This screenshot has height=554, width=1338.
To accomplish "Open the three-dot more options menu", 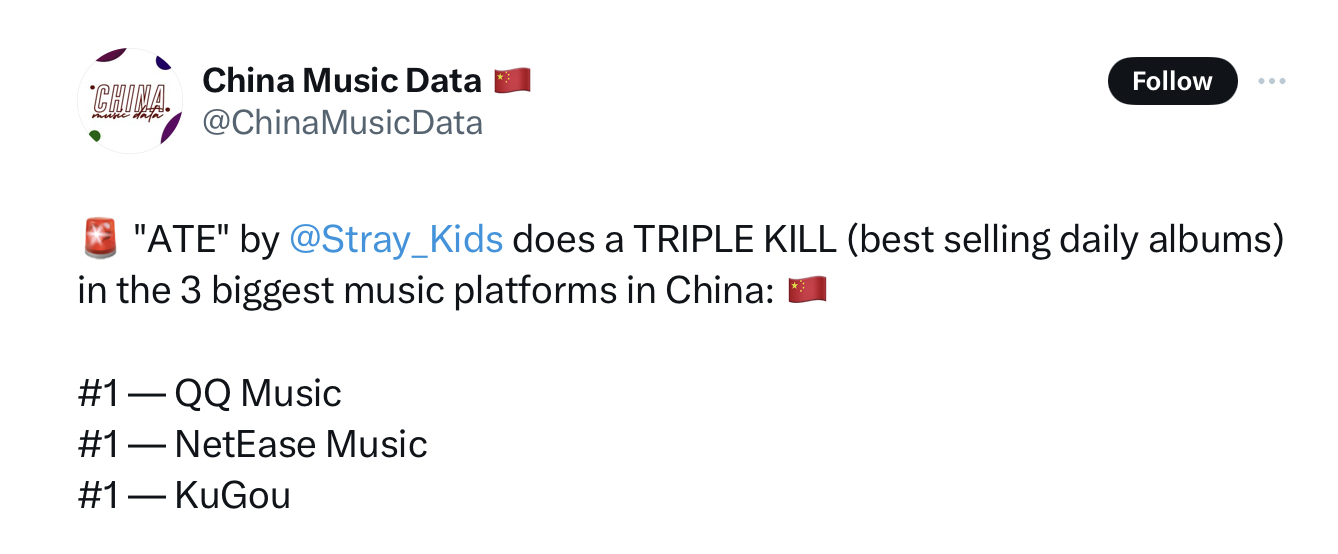I will (1271, 81).
